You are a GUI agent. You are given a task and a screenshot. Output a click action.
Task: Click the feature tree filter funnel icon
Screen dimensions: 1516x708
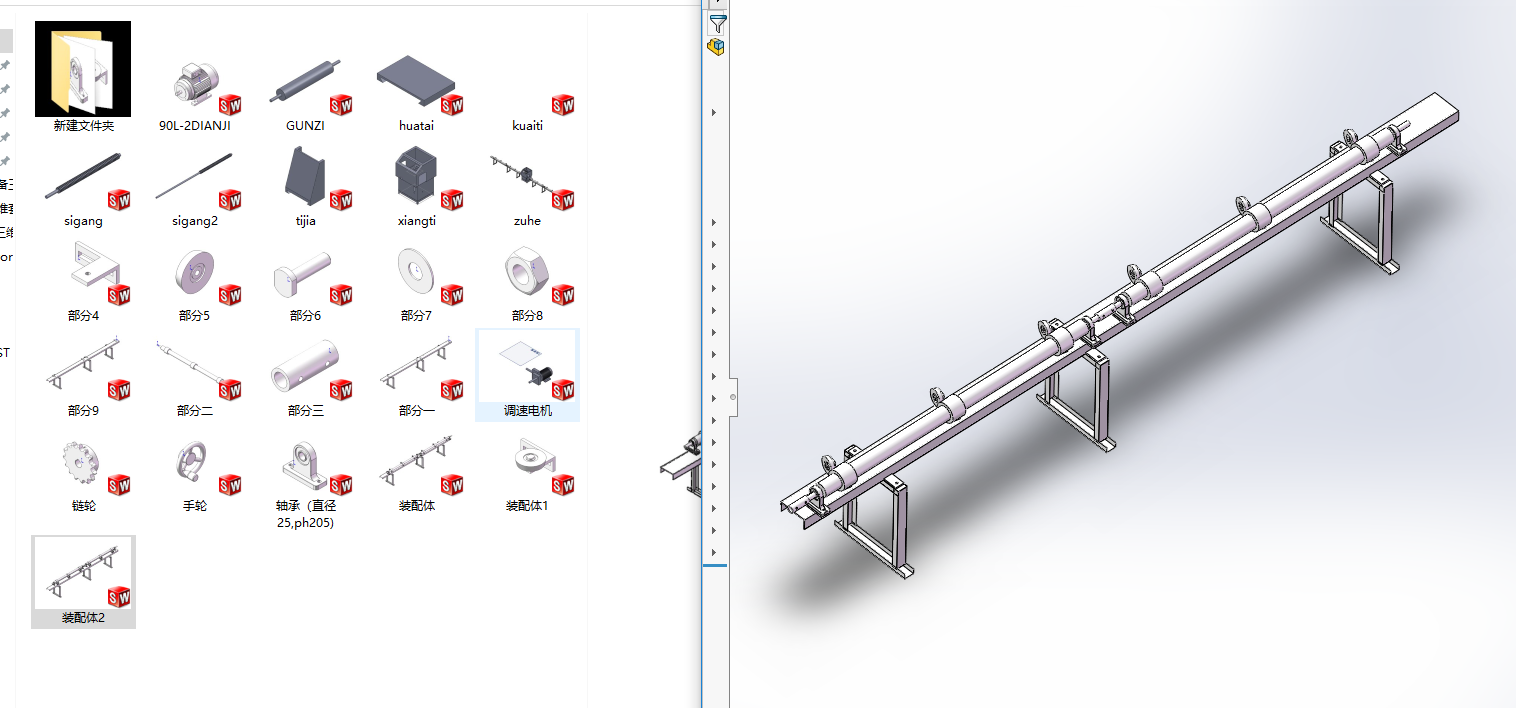(x=717, y=23)
